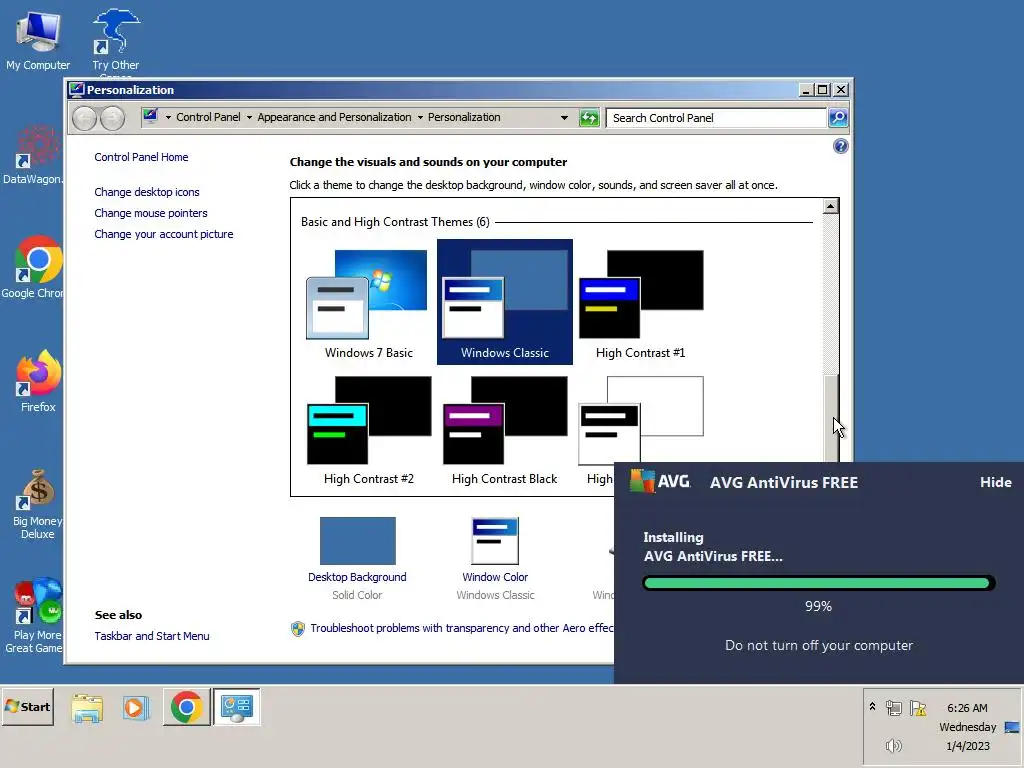Select the High Contrast Black theme
The height and width of the screenshot is (768, 1024).
pos(505,429)
